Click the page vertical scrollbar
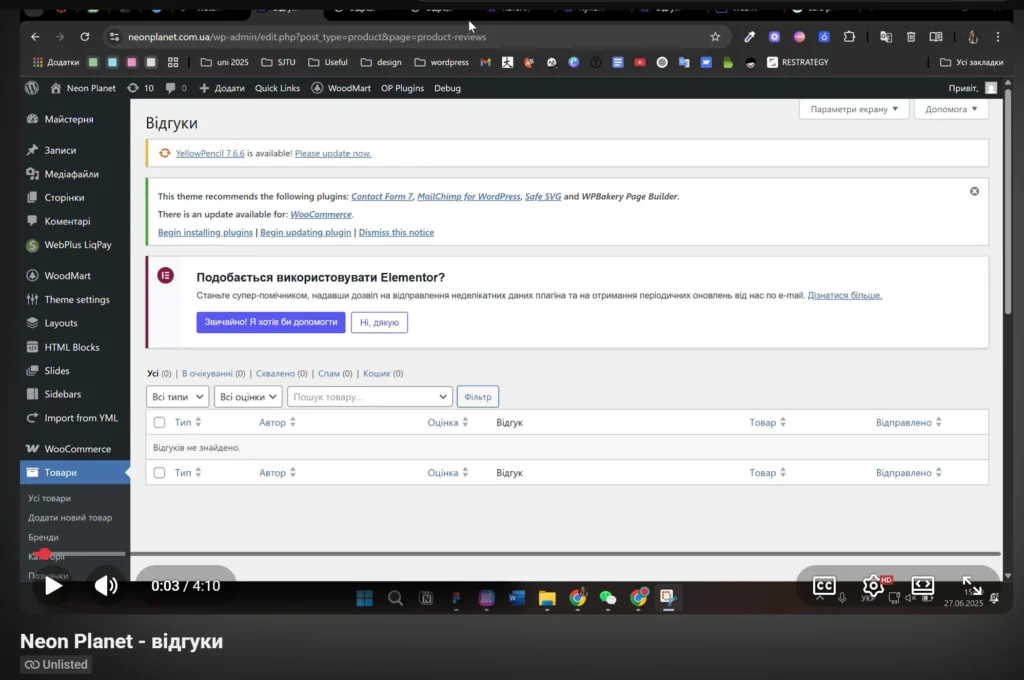This screenshot has height=680, width=1024. coord(1008,202)
